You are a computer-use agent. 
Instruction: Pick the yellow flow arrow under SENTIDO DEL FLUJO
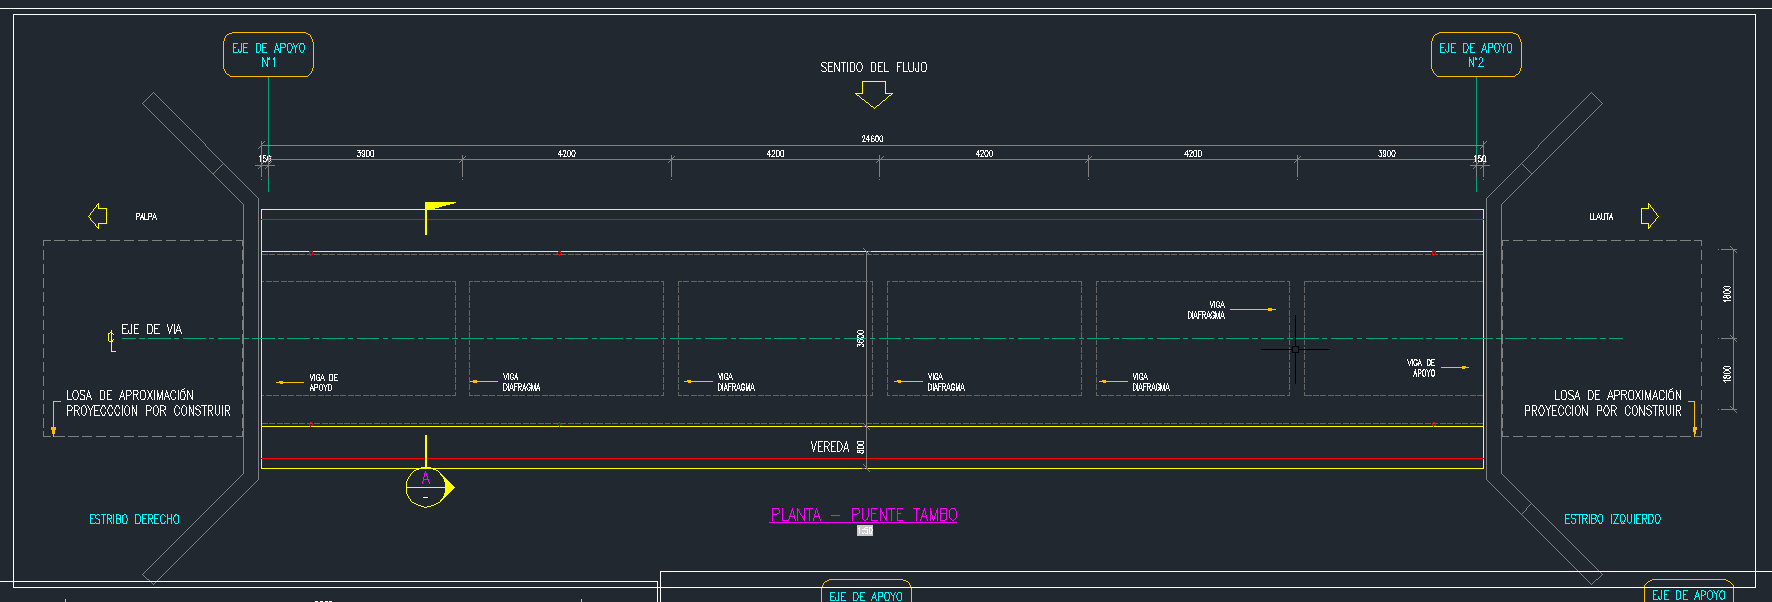coord(874,95)
